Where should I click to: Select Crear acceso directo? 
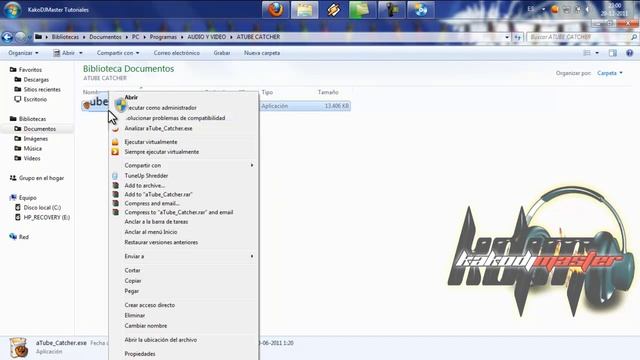click(150, 305)
